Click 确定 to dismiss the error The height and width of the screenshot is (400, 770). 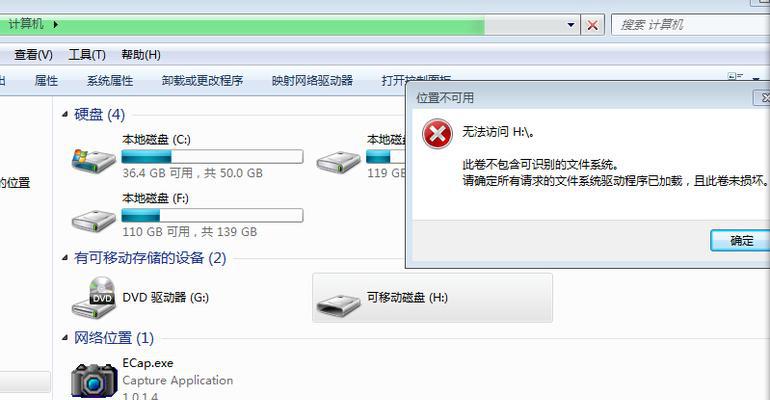point(740,240)
